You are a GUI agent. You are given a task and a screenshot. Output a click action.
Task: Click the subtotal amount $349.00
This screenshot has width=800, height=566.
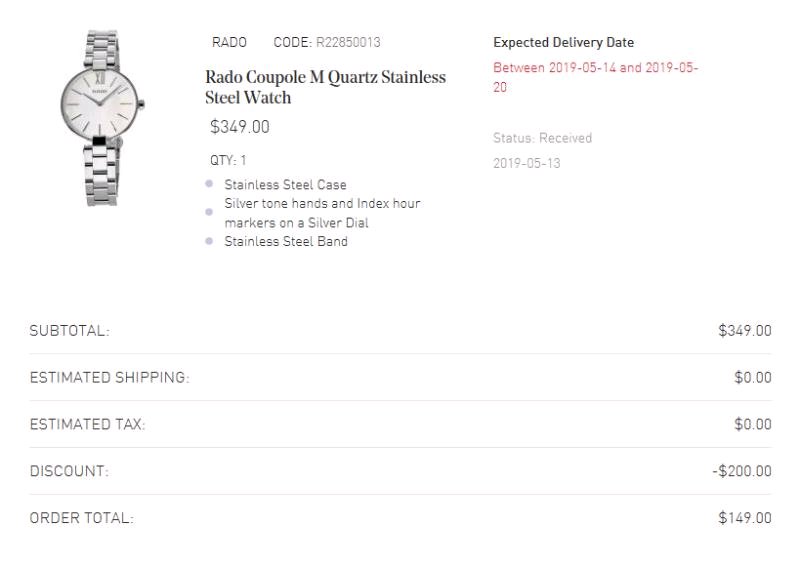(744, 331)
